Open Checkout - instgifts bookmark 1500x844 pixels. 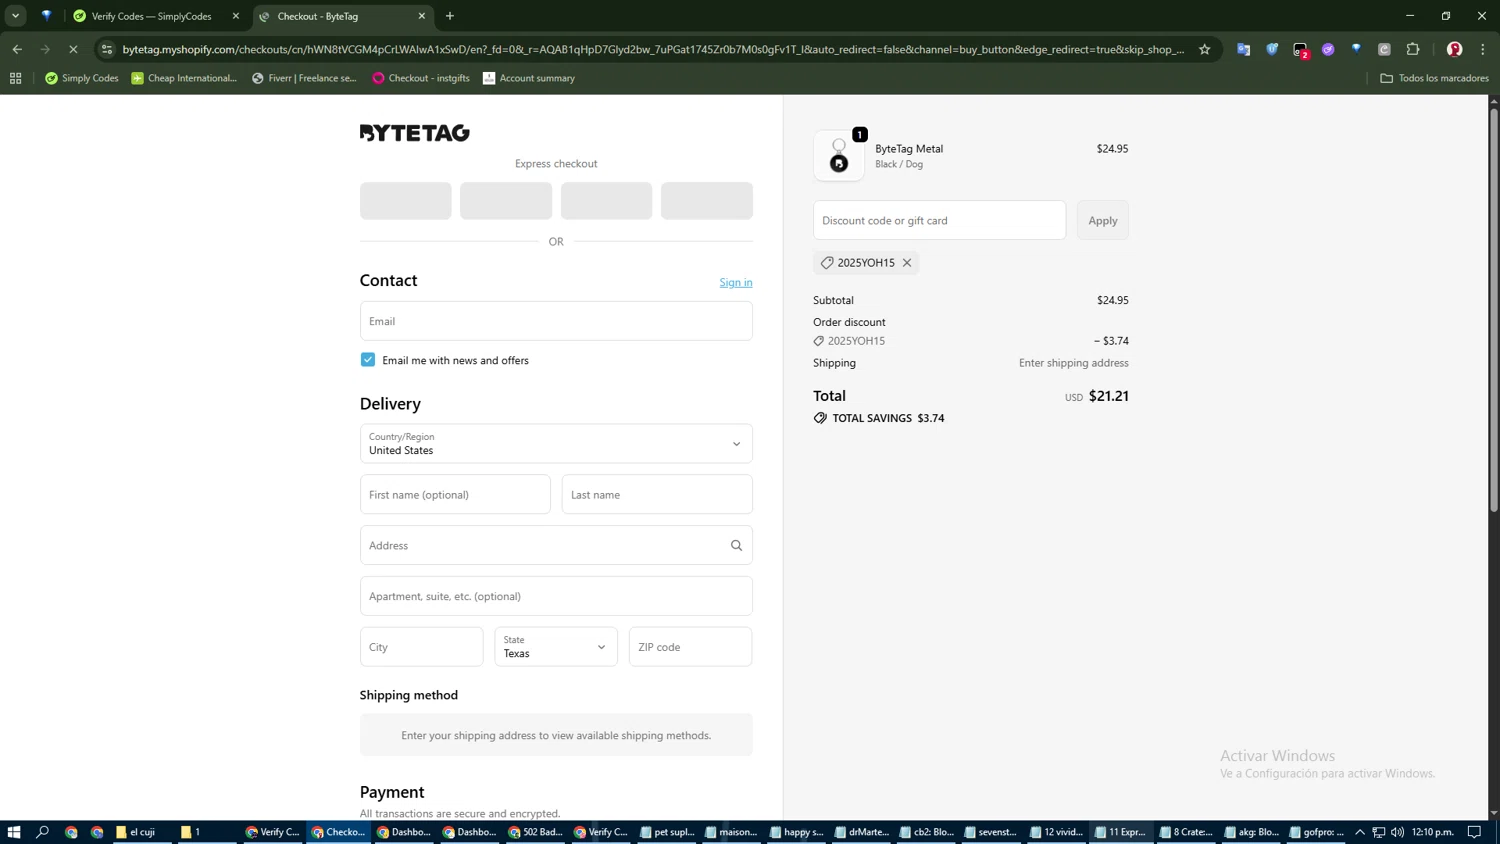tap(421, 78)
